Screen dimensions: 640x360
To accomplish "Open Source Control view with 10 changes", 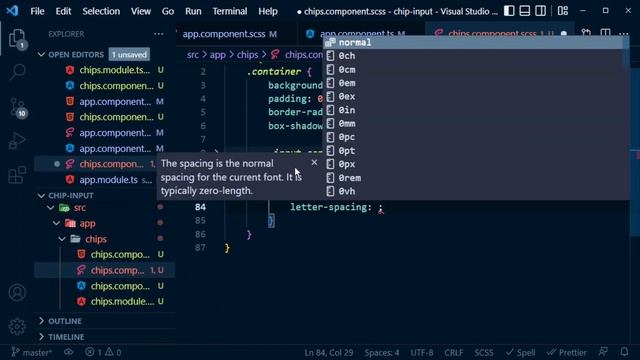I will 18,107.
